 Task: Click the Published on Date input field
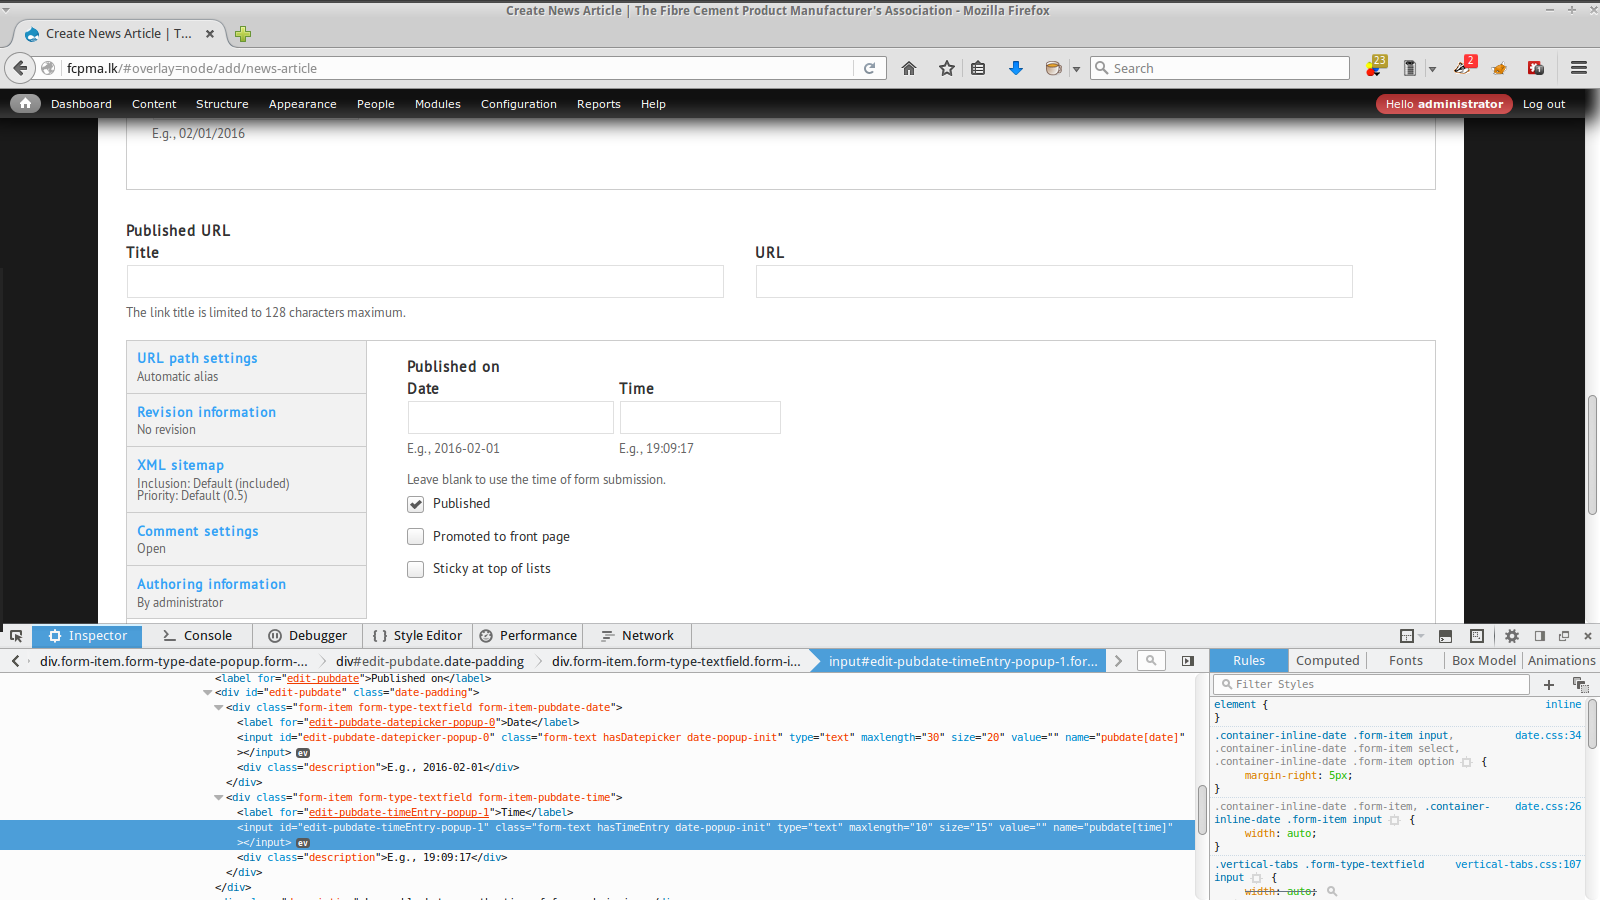point(510,417)
